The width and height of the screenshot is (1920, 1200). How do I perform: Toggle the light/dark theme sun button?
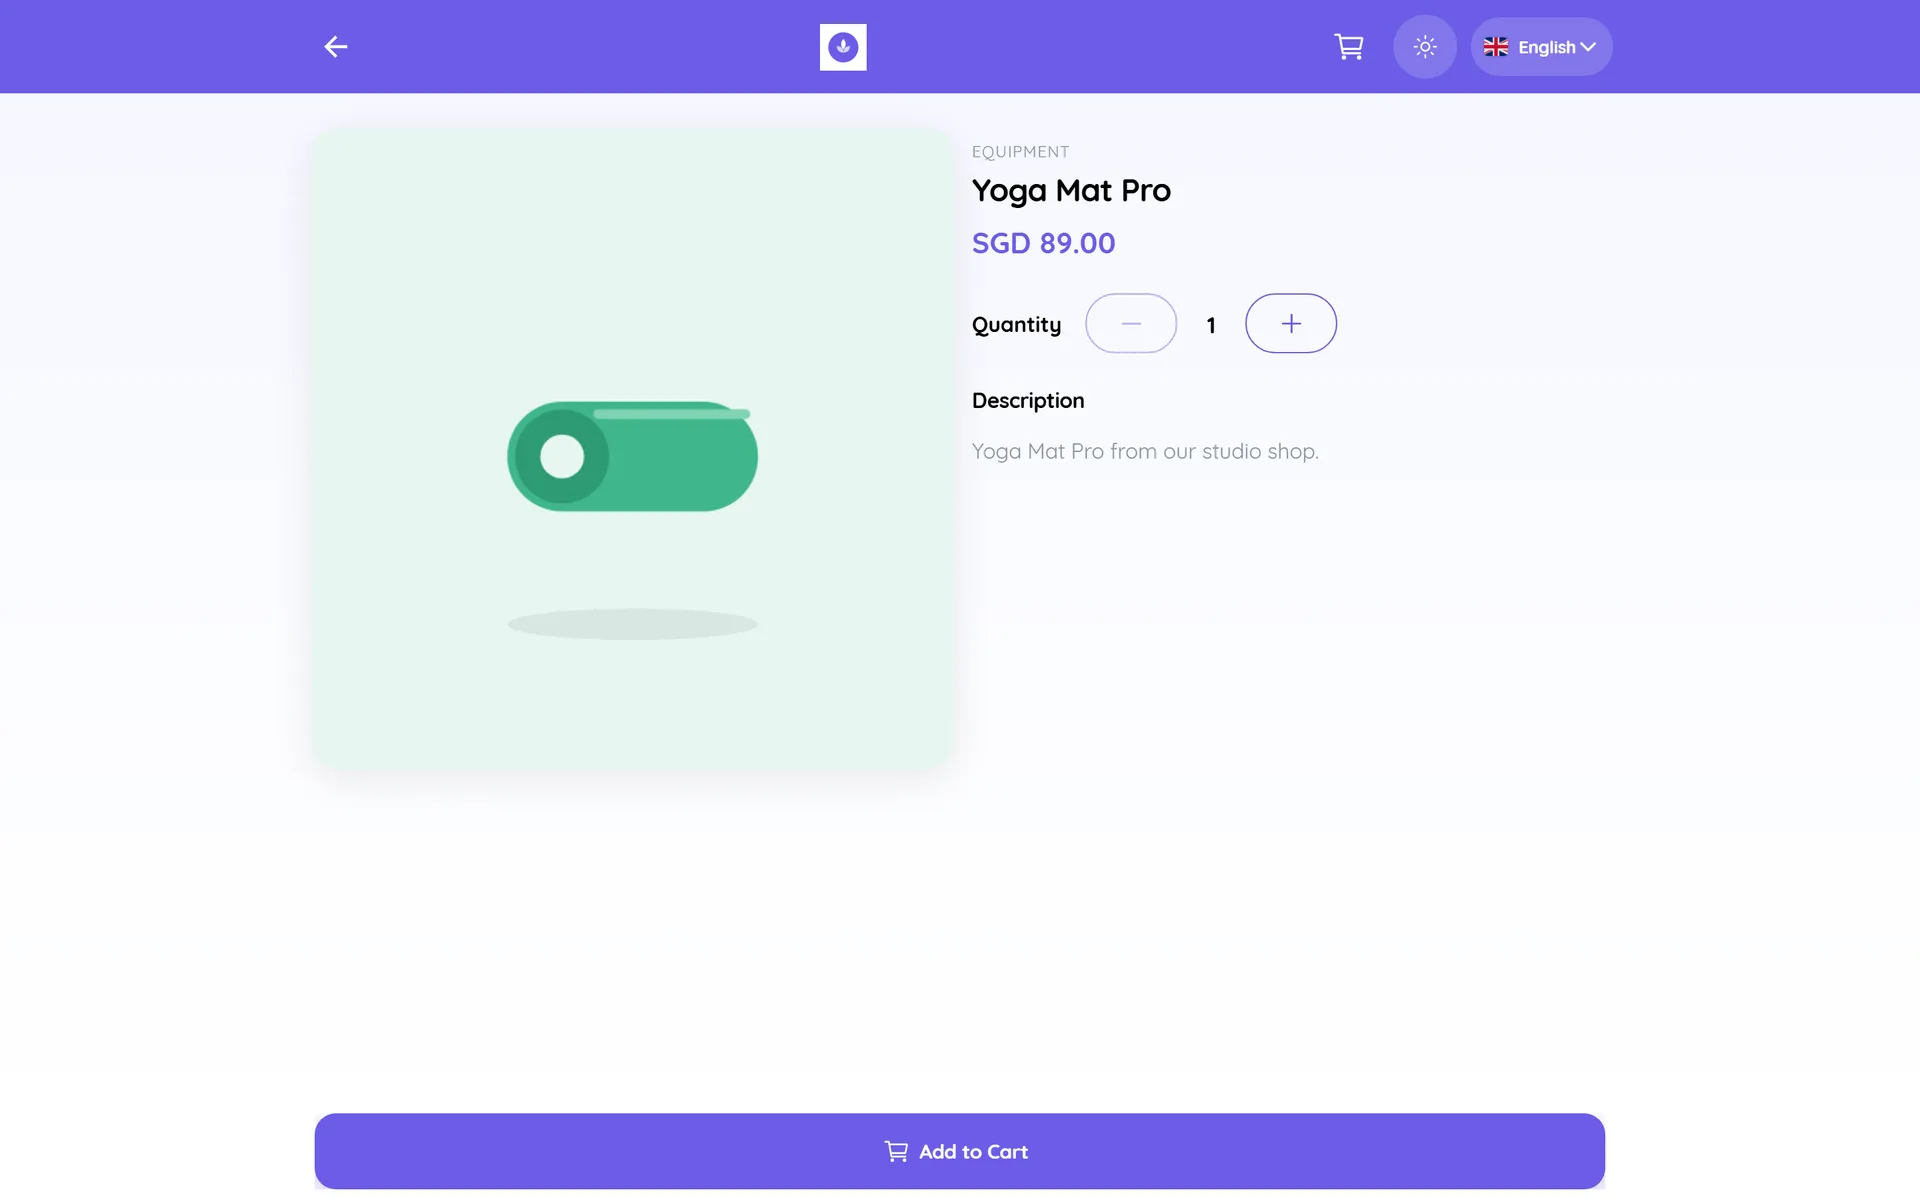pos(1425,47)
